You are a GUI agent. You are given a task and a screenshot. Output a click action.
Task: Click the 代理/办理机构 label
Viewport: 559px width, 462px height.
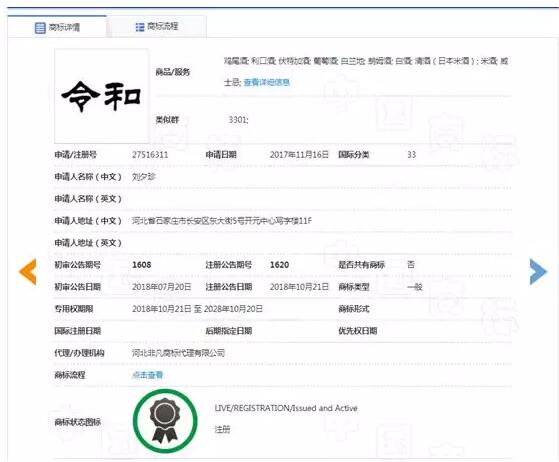pos(79,353)
